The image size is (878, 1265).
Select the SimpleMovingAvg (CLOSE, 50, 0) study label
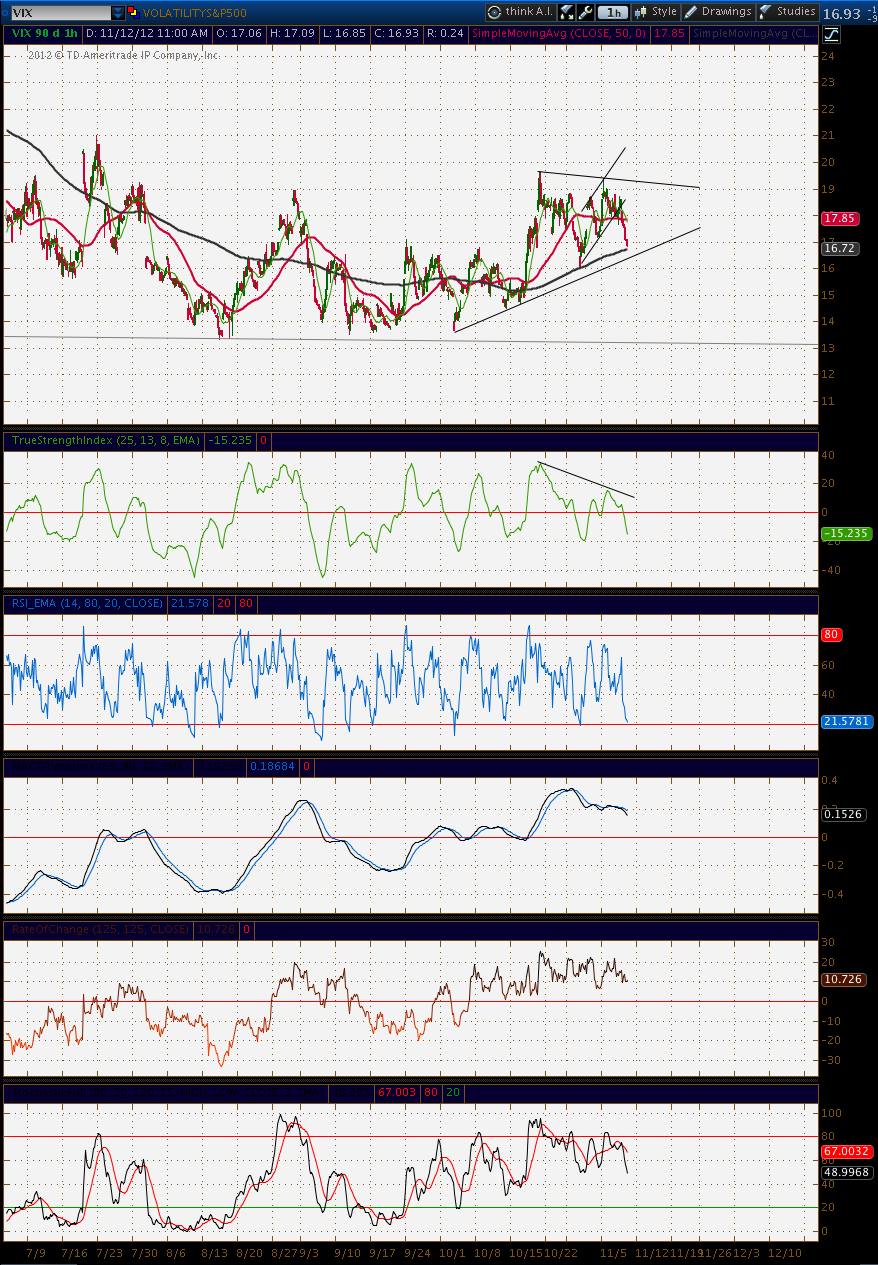[559, 33]
